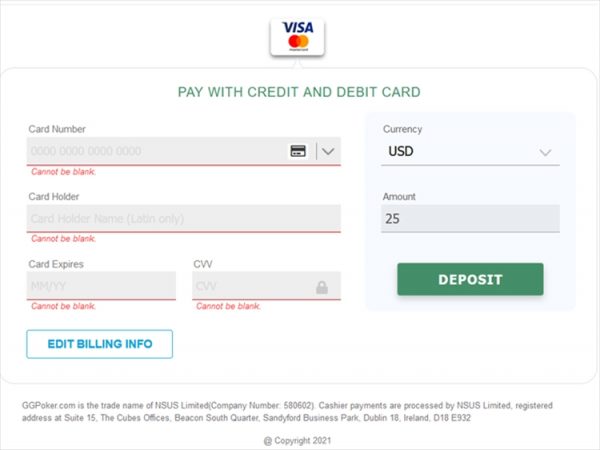The height and width of the screenshot is (450, 600).
Task: Focus the Card Number input field
Action: (157, 151)
